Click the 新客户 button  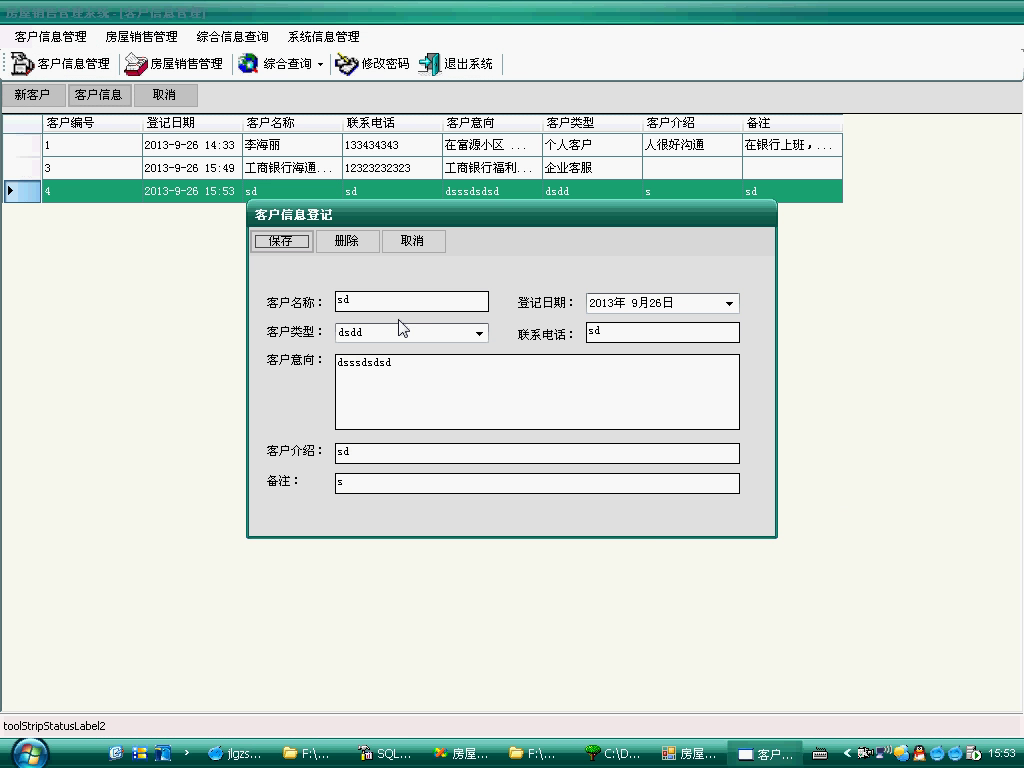point(33,95)
